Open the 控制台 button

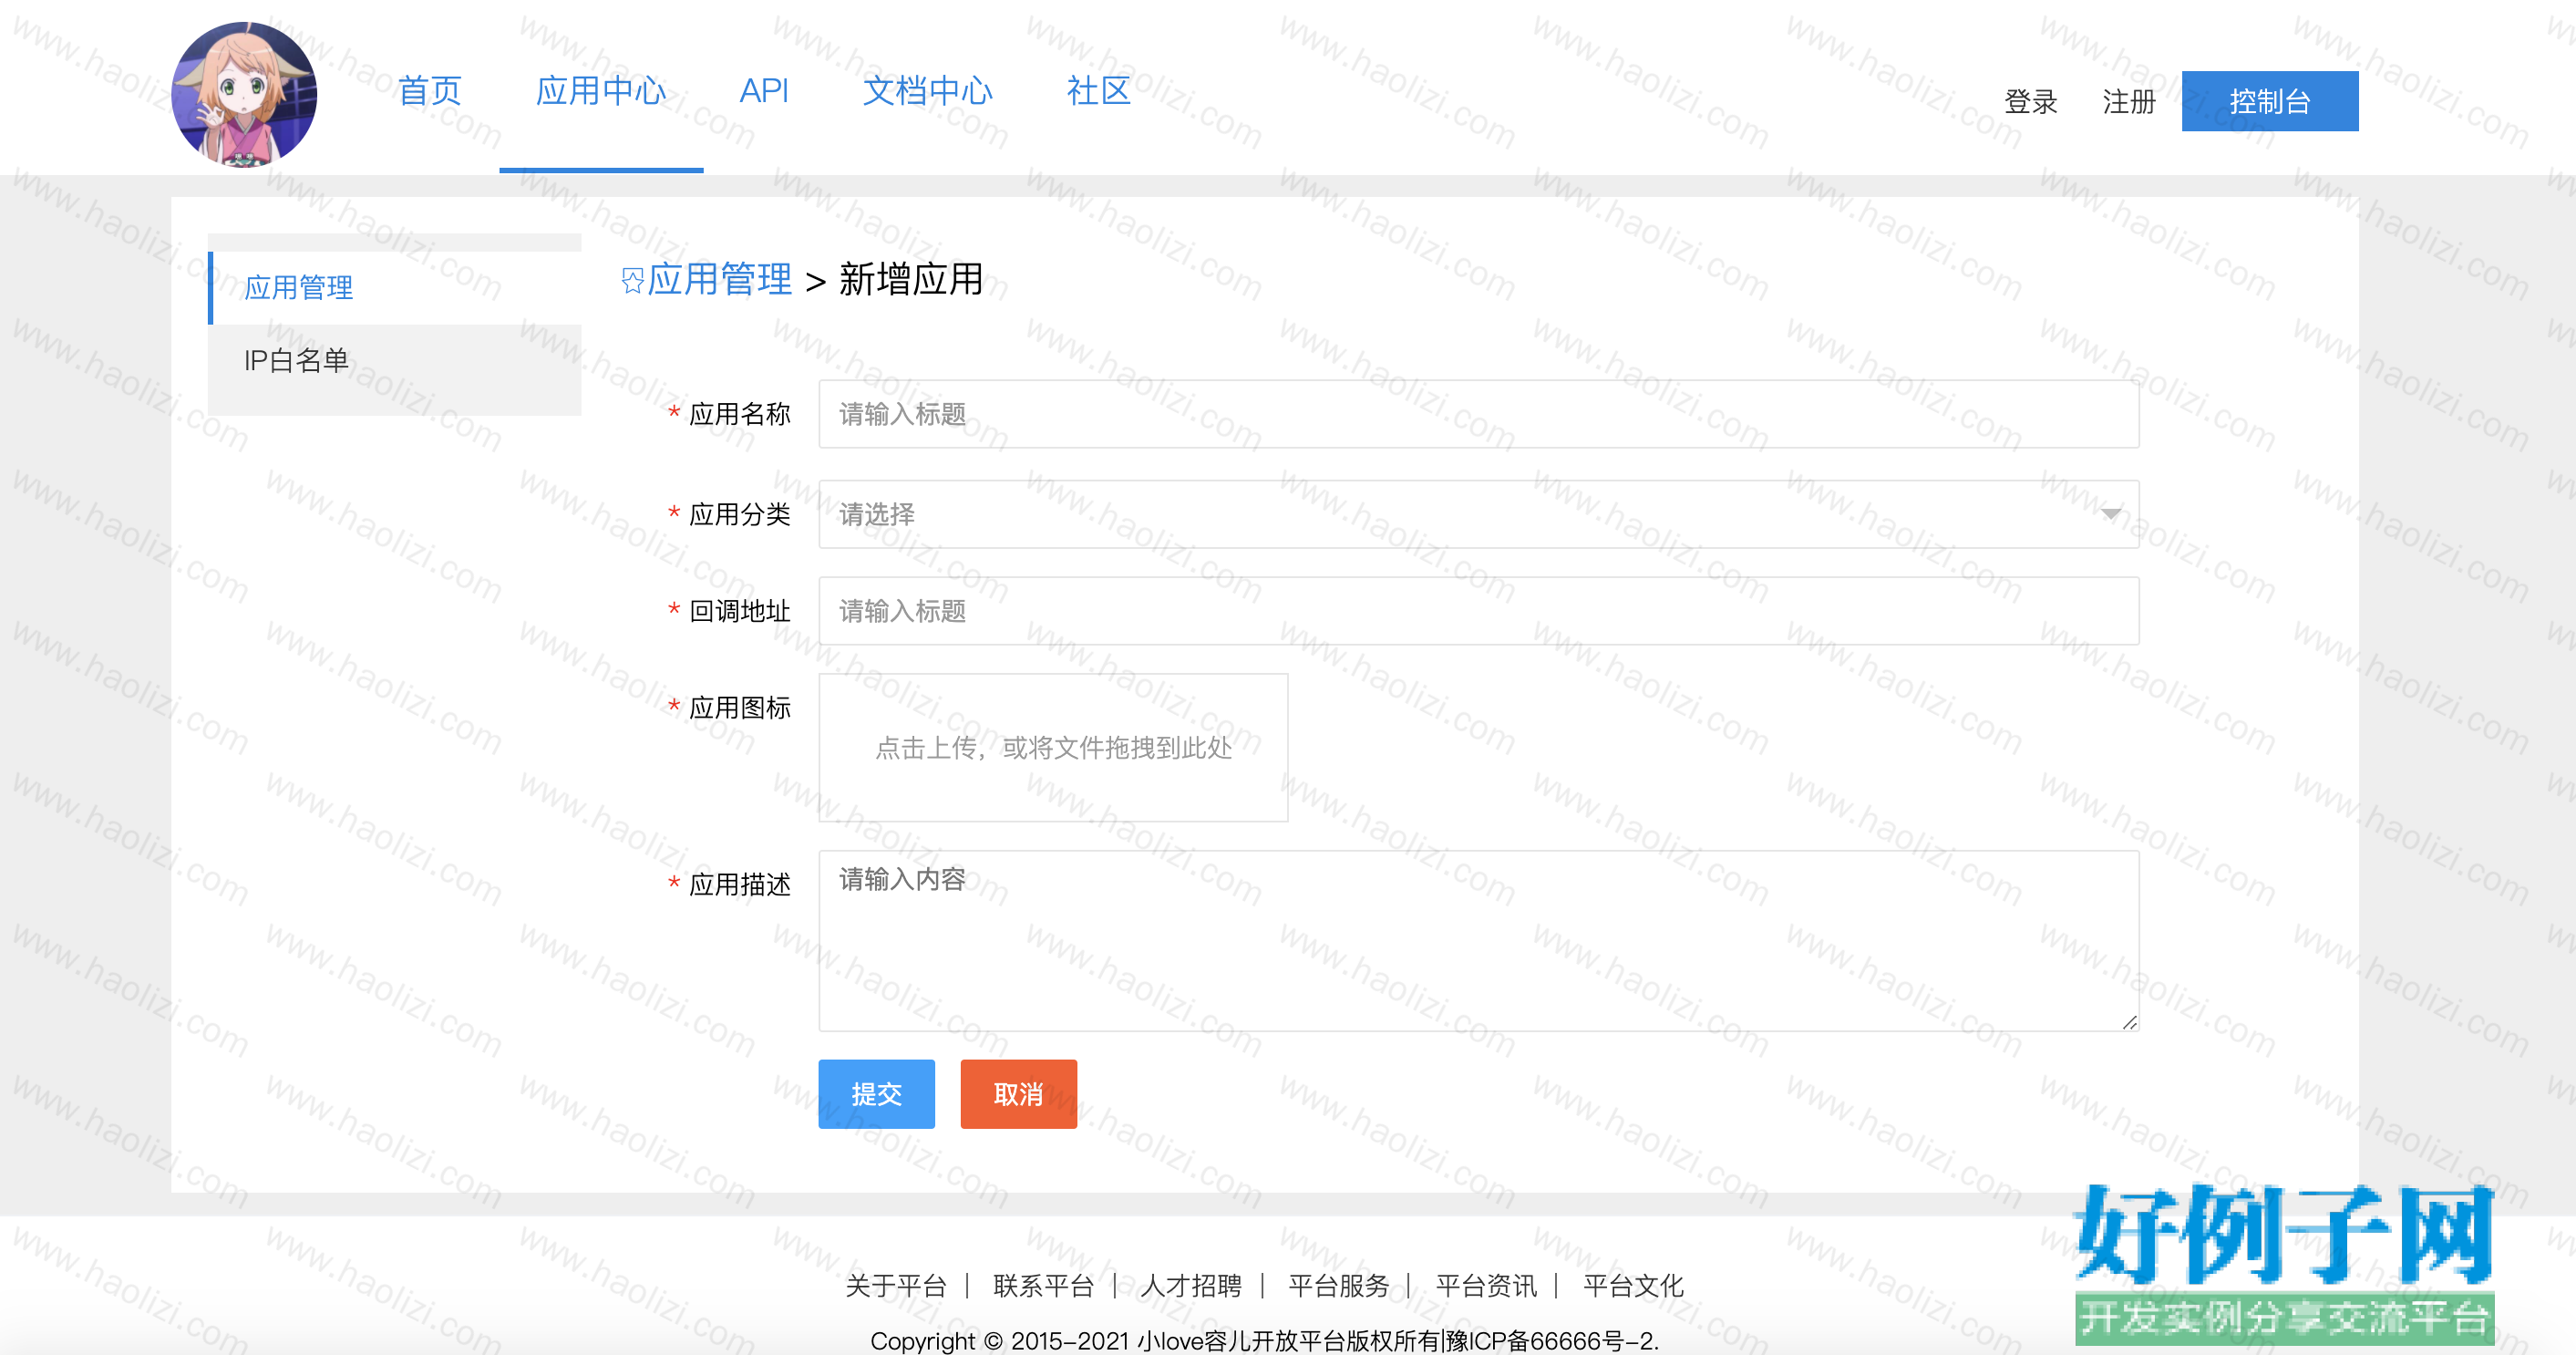click(2269, 101)
